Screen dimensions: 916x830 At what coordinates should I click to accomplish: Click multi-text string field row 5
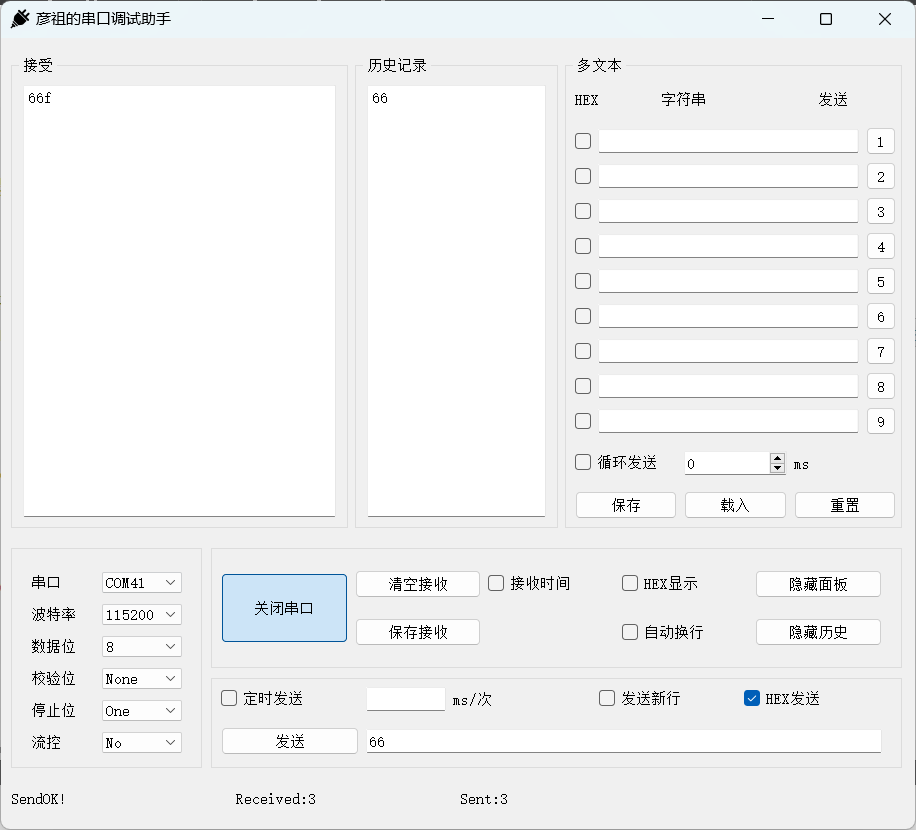(728, 282)
